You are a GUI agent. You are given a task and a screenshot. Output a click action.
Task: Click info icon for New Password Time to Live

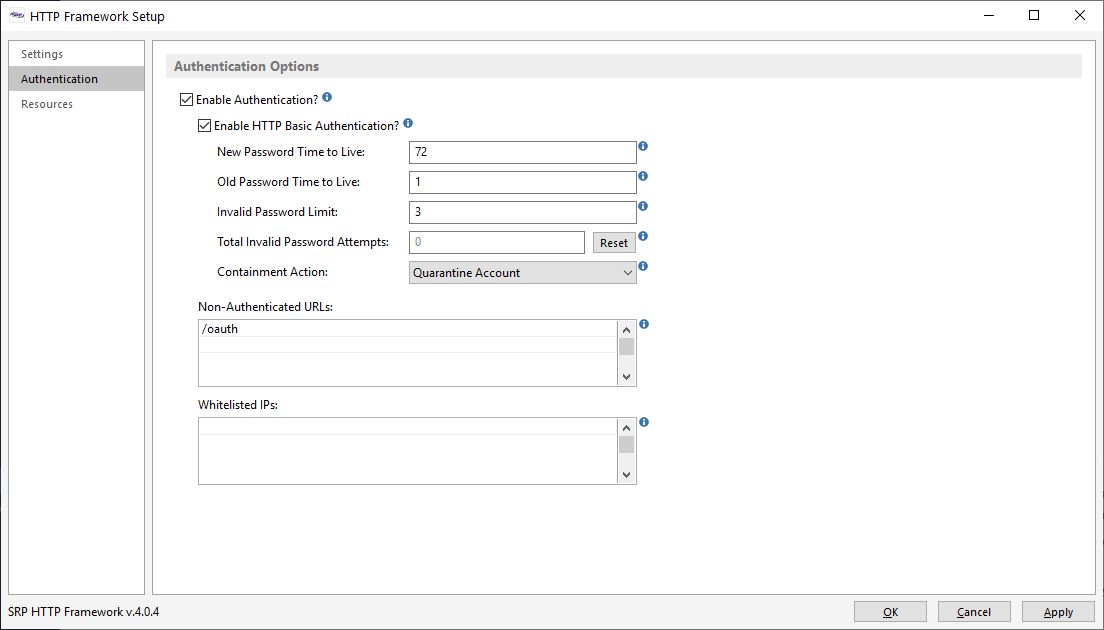pyautogui.click(x=643, y=146)
